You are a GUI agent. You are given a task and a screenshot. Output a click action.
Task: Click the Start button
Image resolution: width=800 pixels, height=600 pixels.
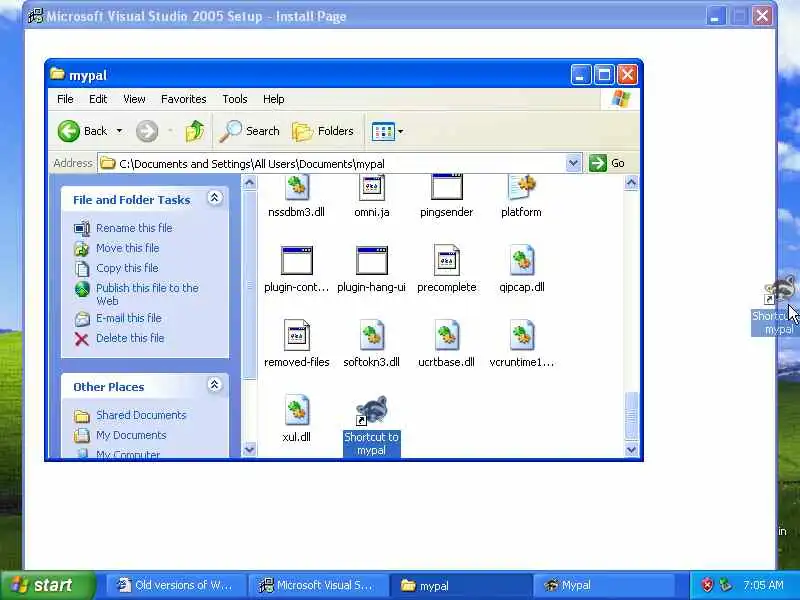47,585
